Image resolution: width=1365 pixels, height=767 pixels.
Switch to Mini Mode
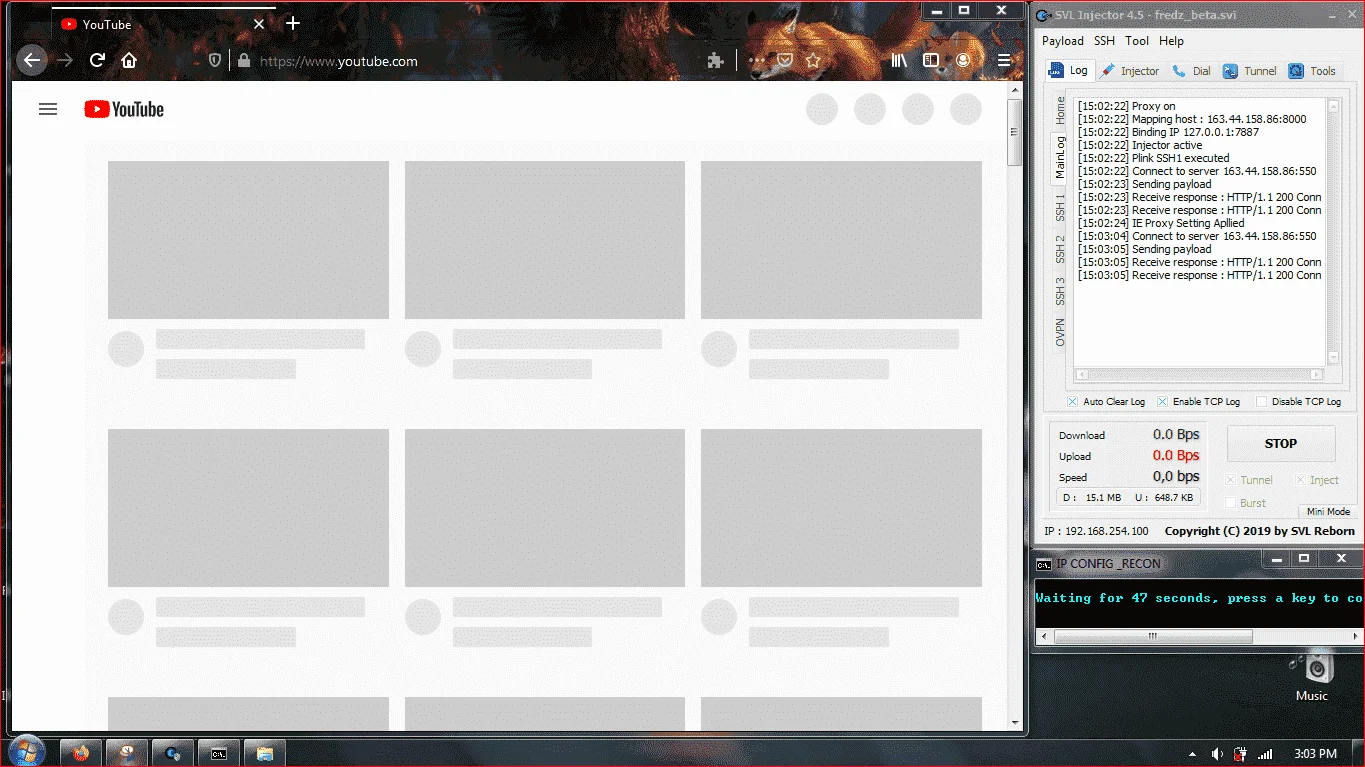click(1328, 512)
